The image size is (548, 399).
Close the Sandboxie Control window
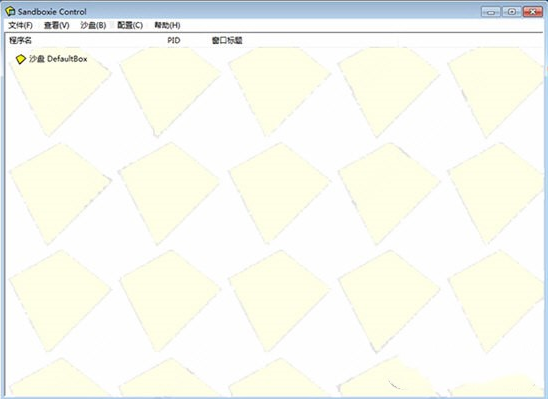point(532,12)
